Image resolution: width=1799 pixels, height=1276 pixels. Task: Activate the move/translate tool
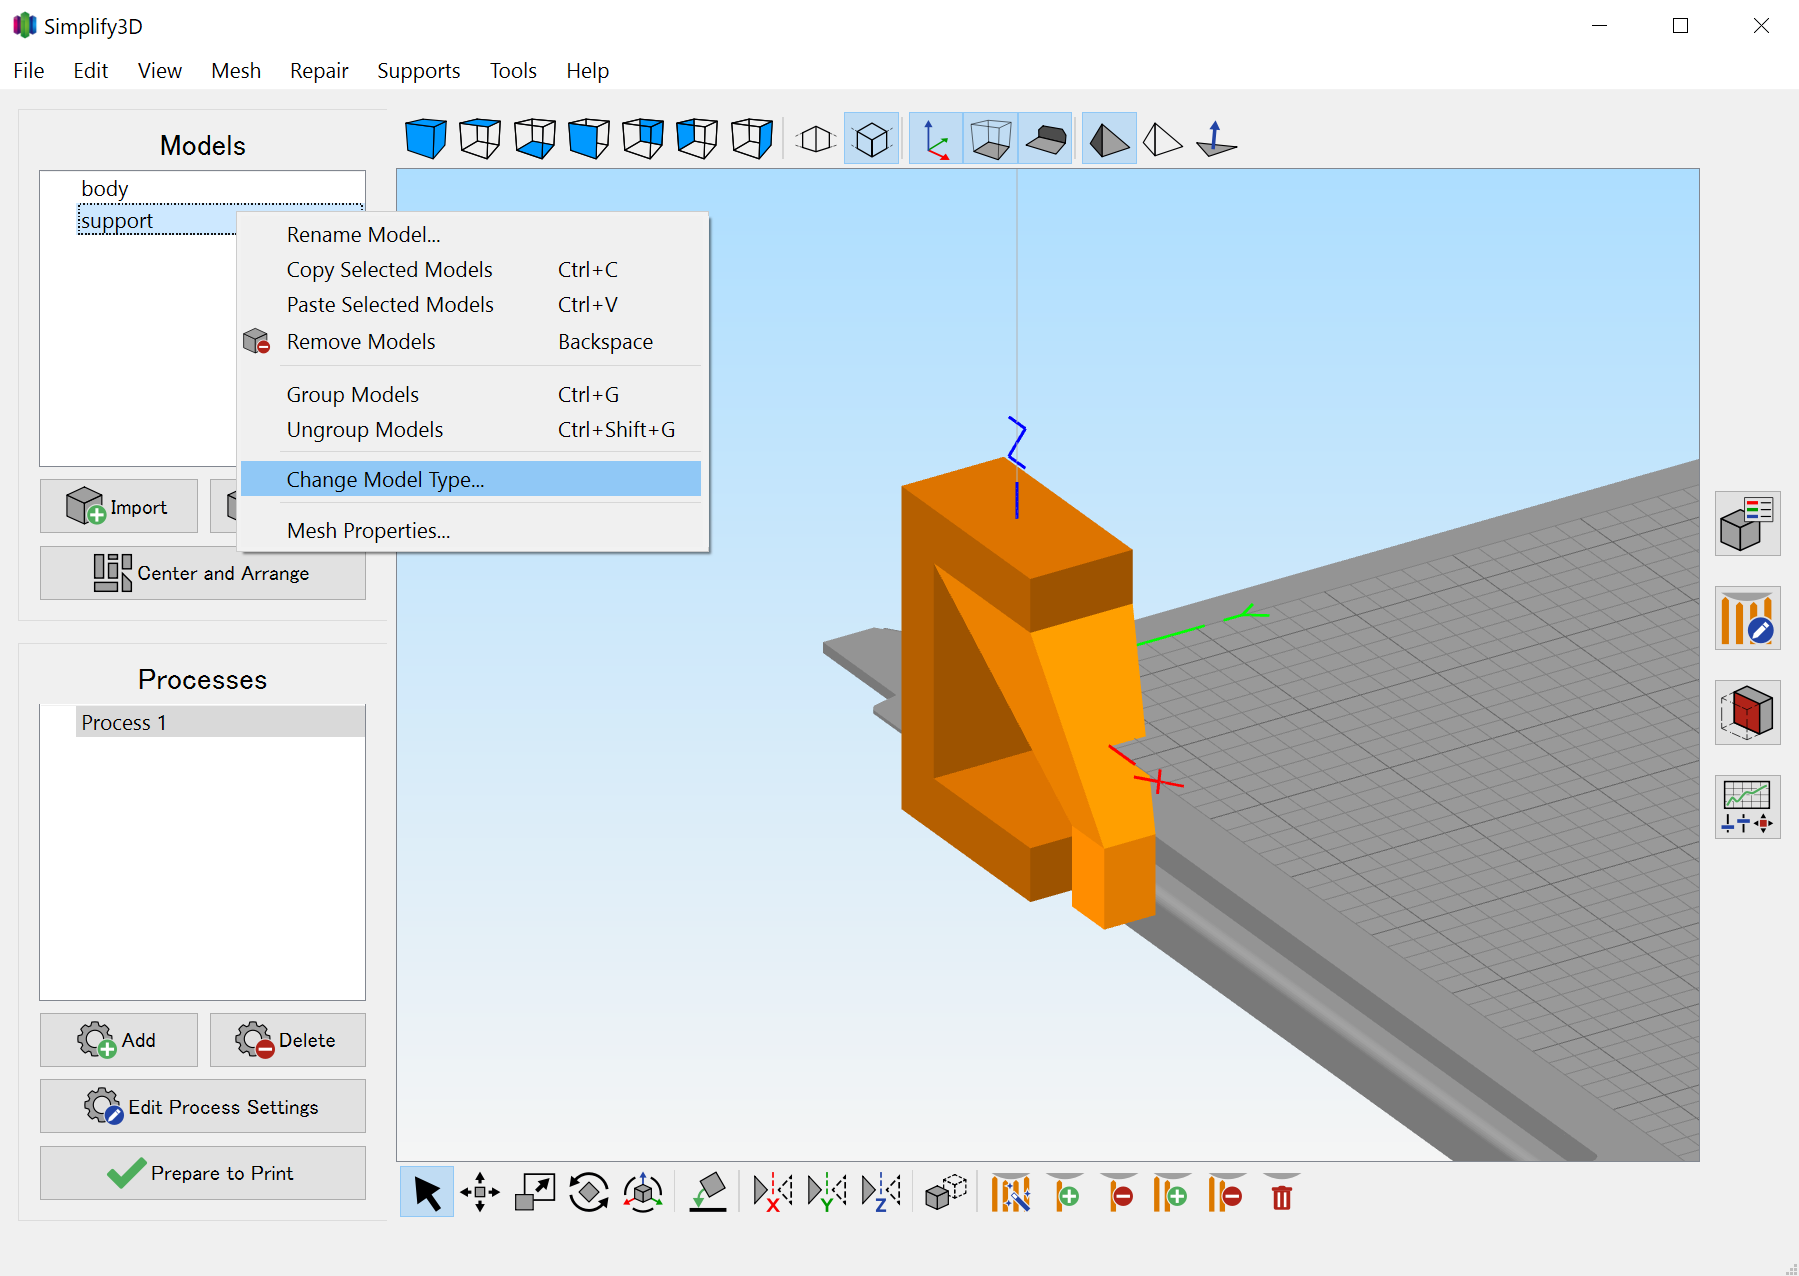(480, 1192)
